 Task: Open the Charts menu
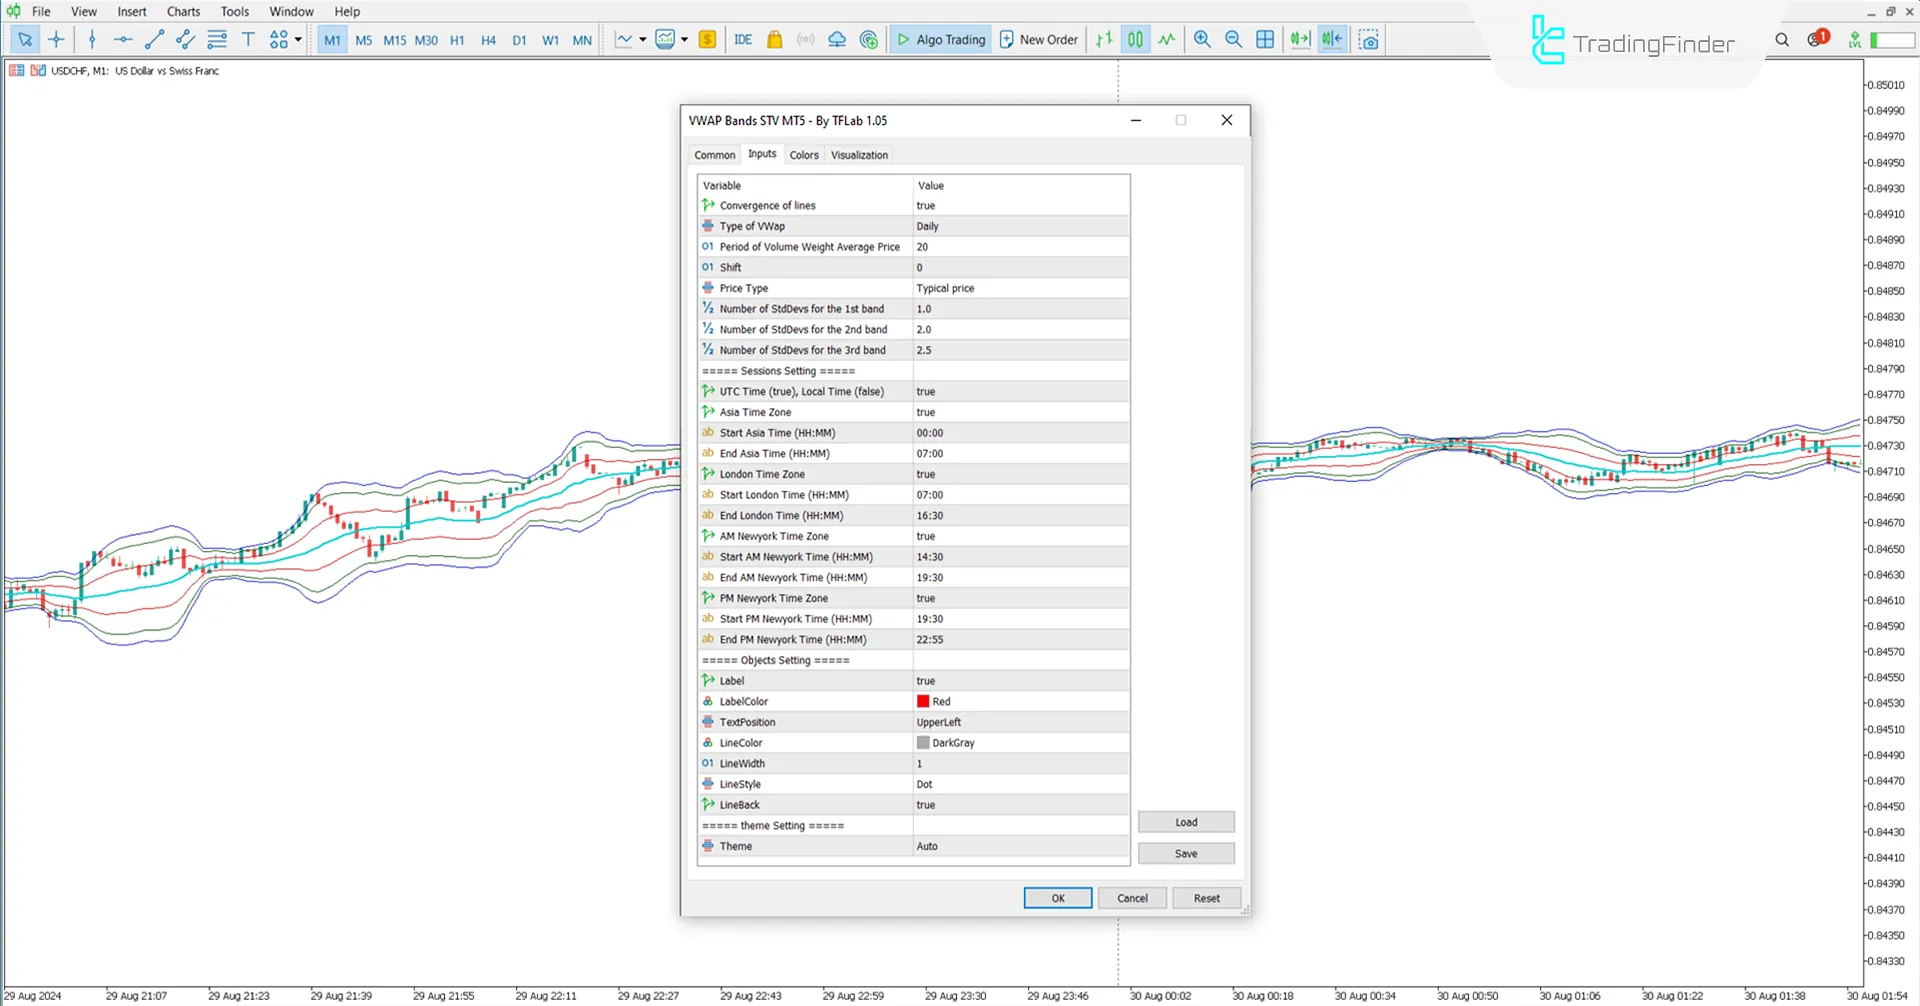183,12
